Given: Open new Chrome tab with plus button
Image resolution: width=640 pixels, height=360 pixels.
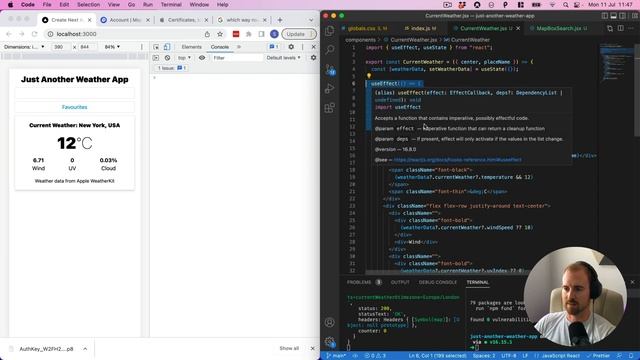Looking at the screenshot, I should [280, 20].
